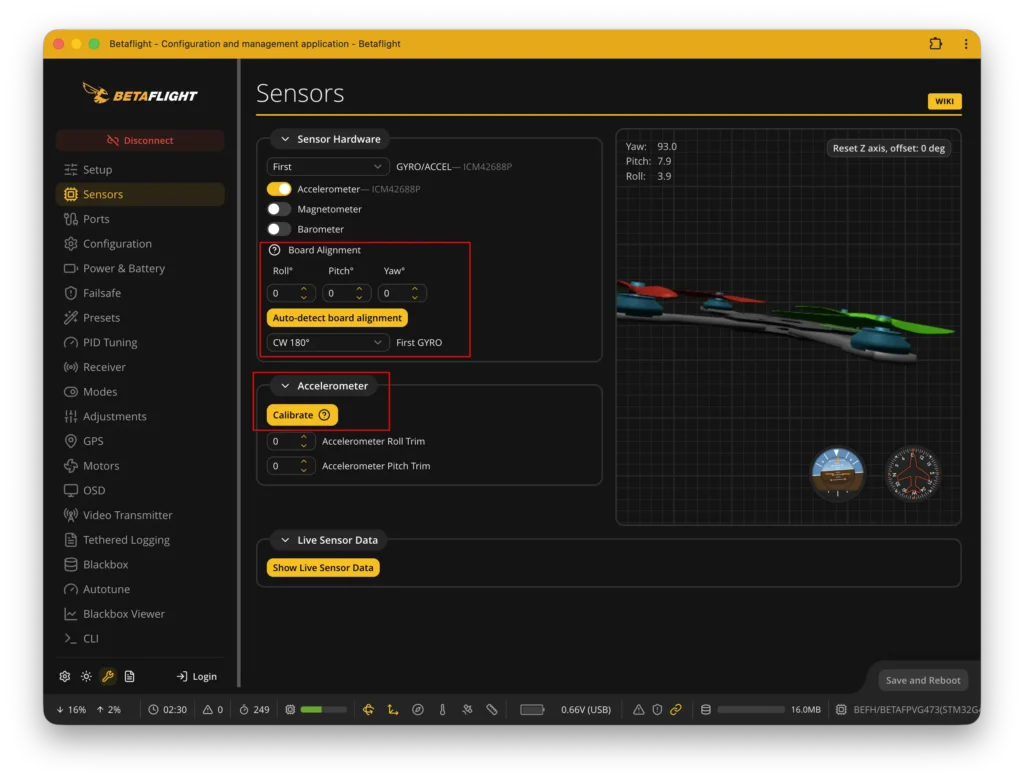Click the Disconnect button
The height and width of the screenshot is (782, 1024).
(140, 140)
